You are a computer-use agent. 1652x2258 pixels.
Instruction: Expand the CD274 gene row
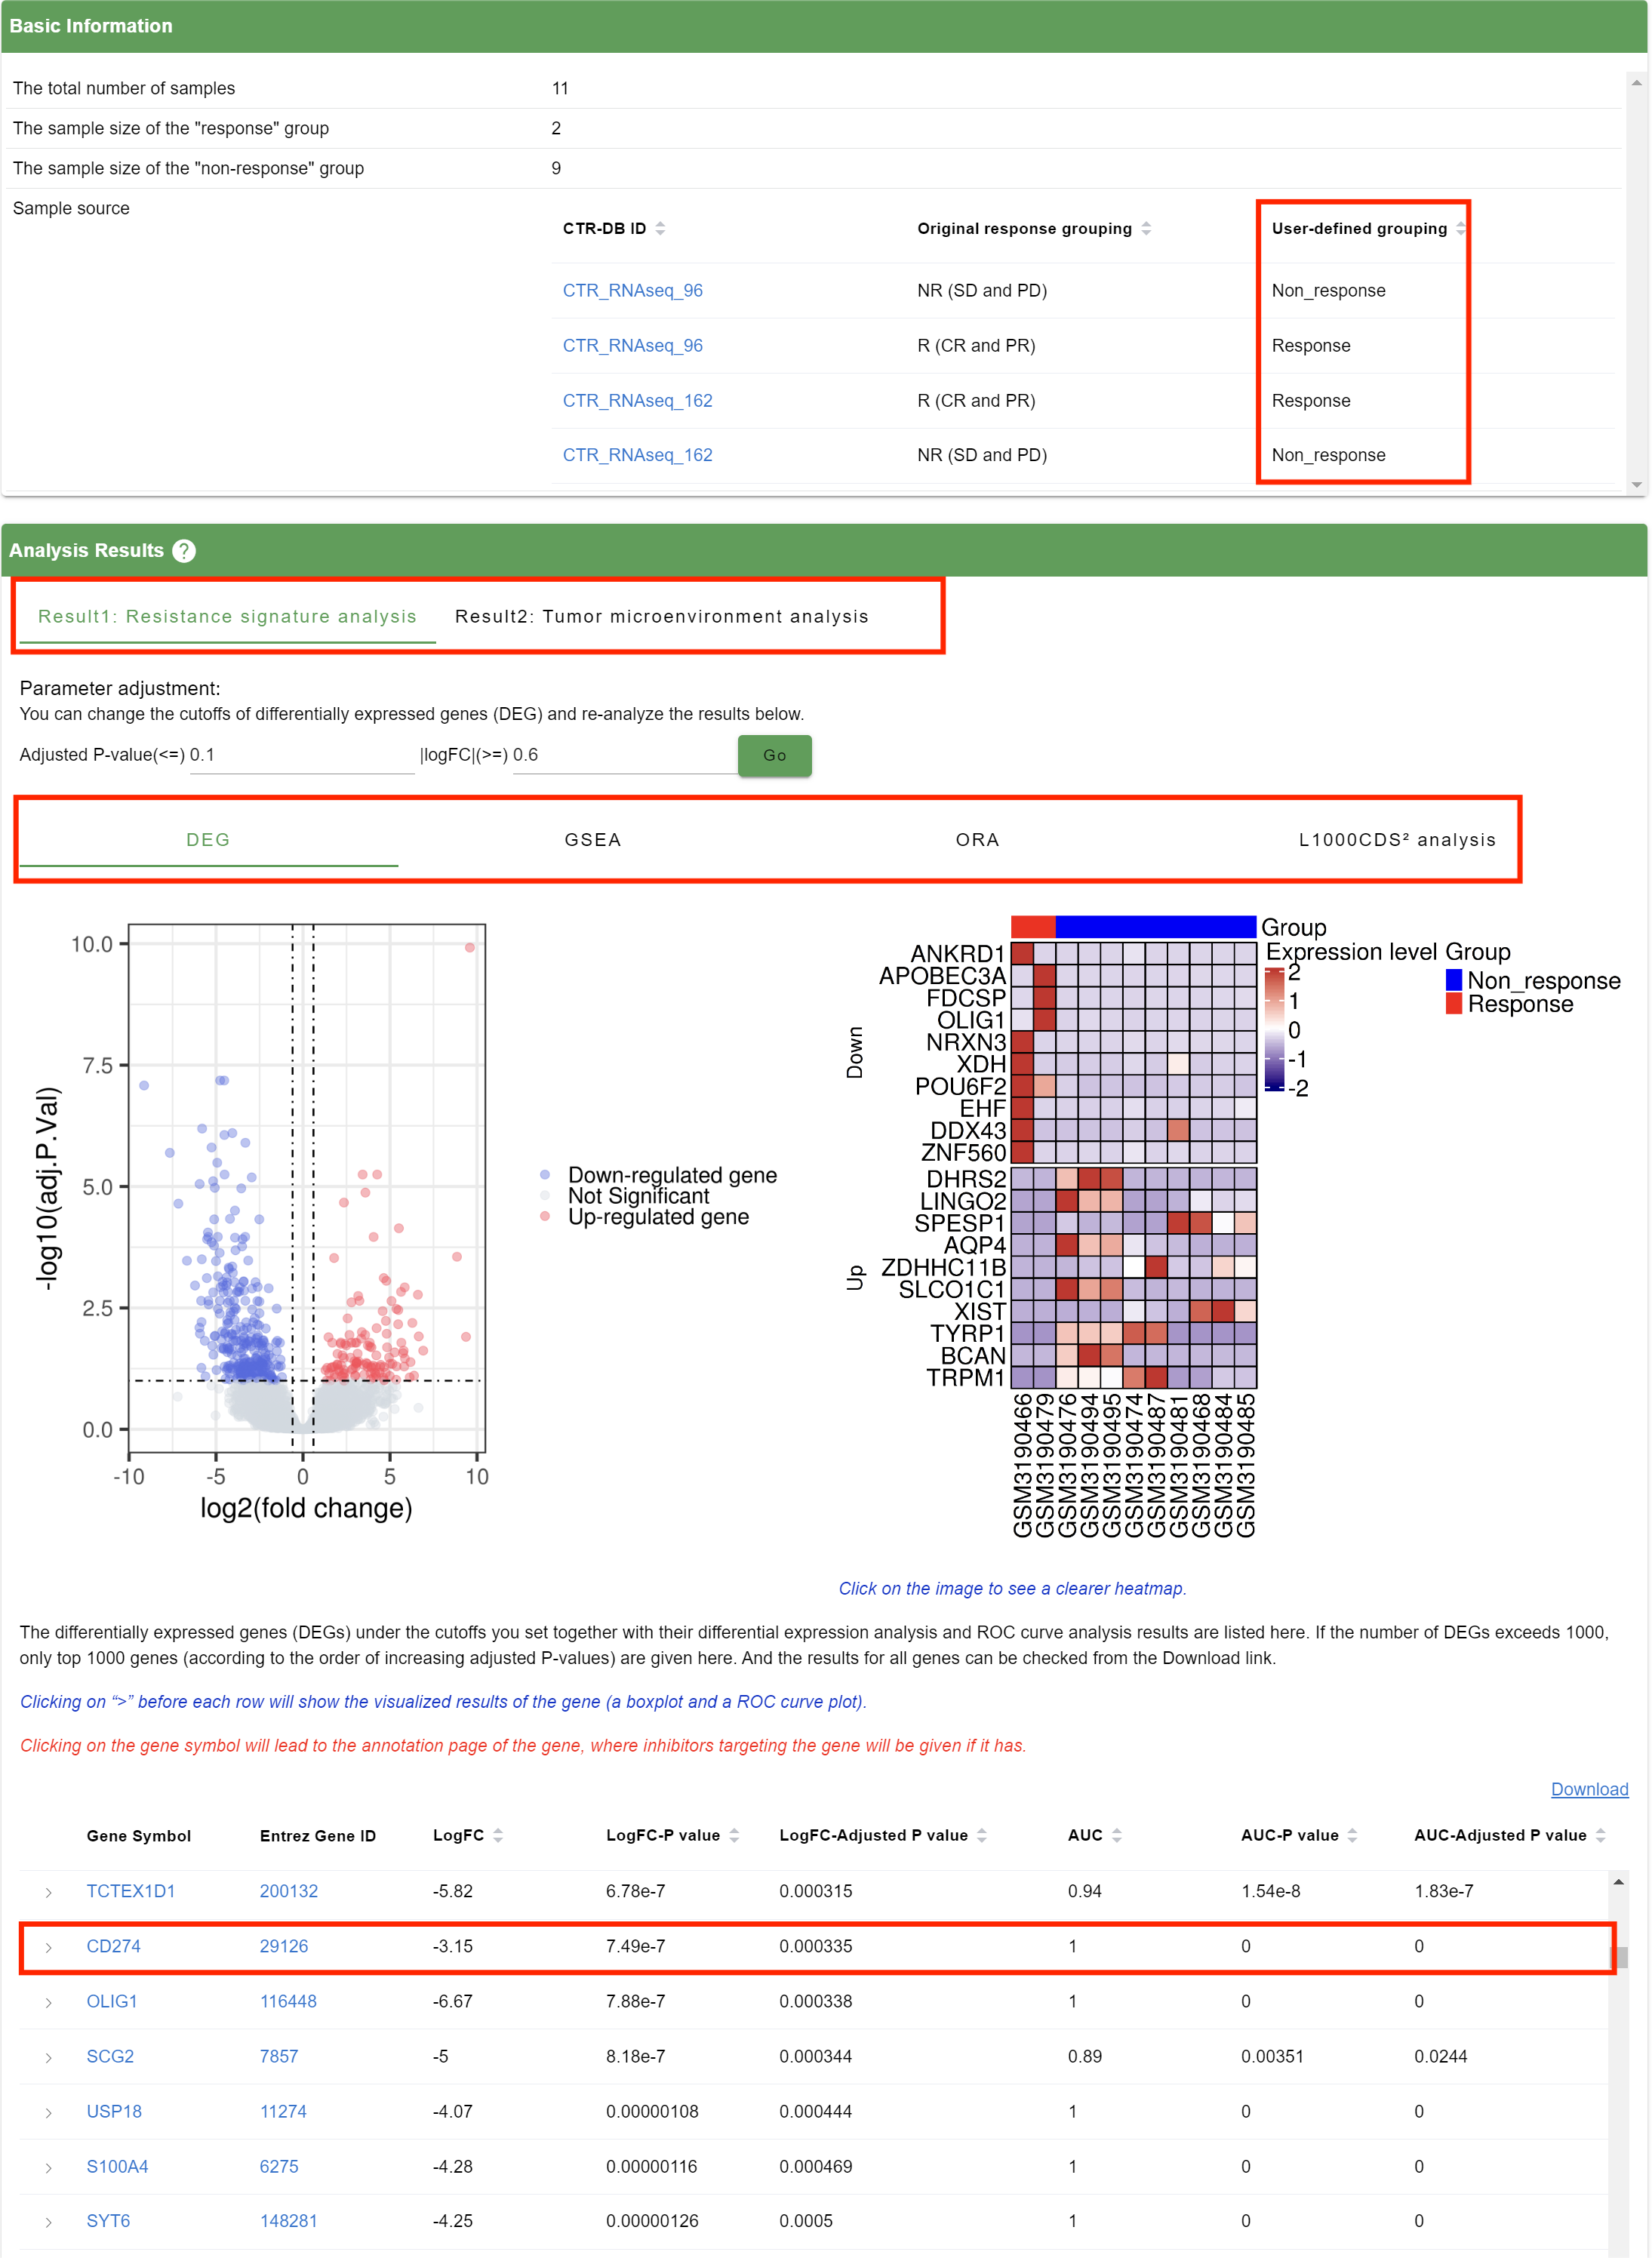[48, 1947]
